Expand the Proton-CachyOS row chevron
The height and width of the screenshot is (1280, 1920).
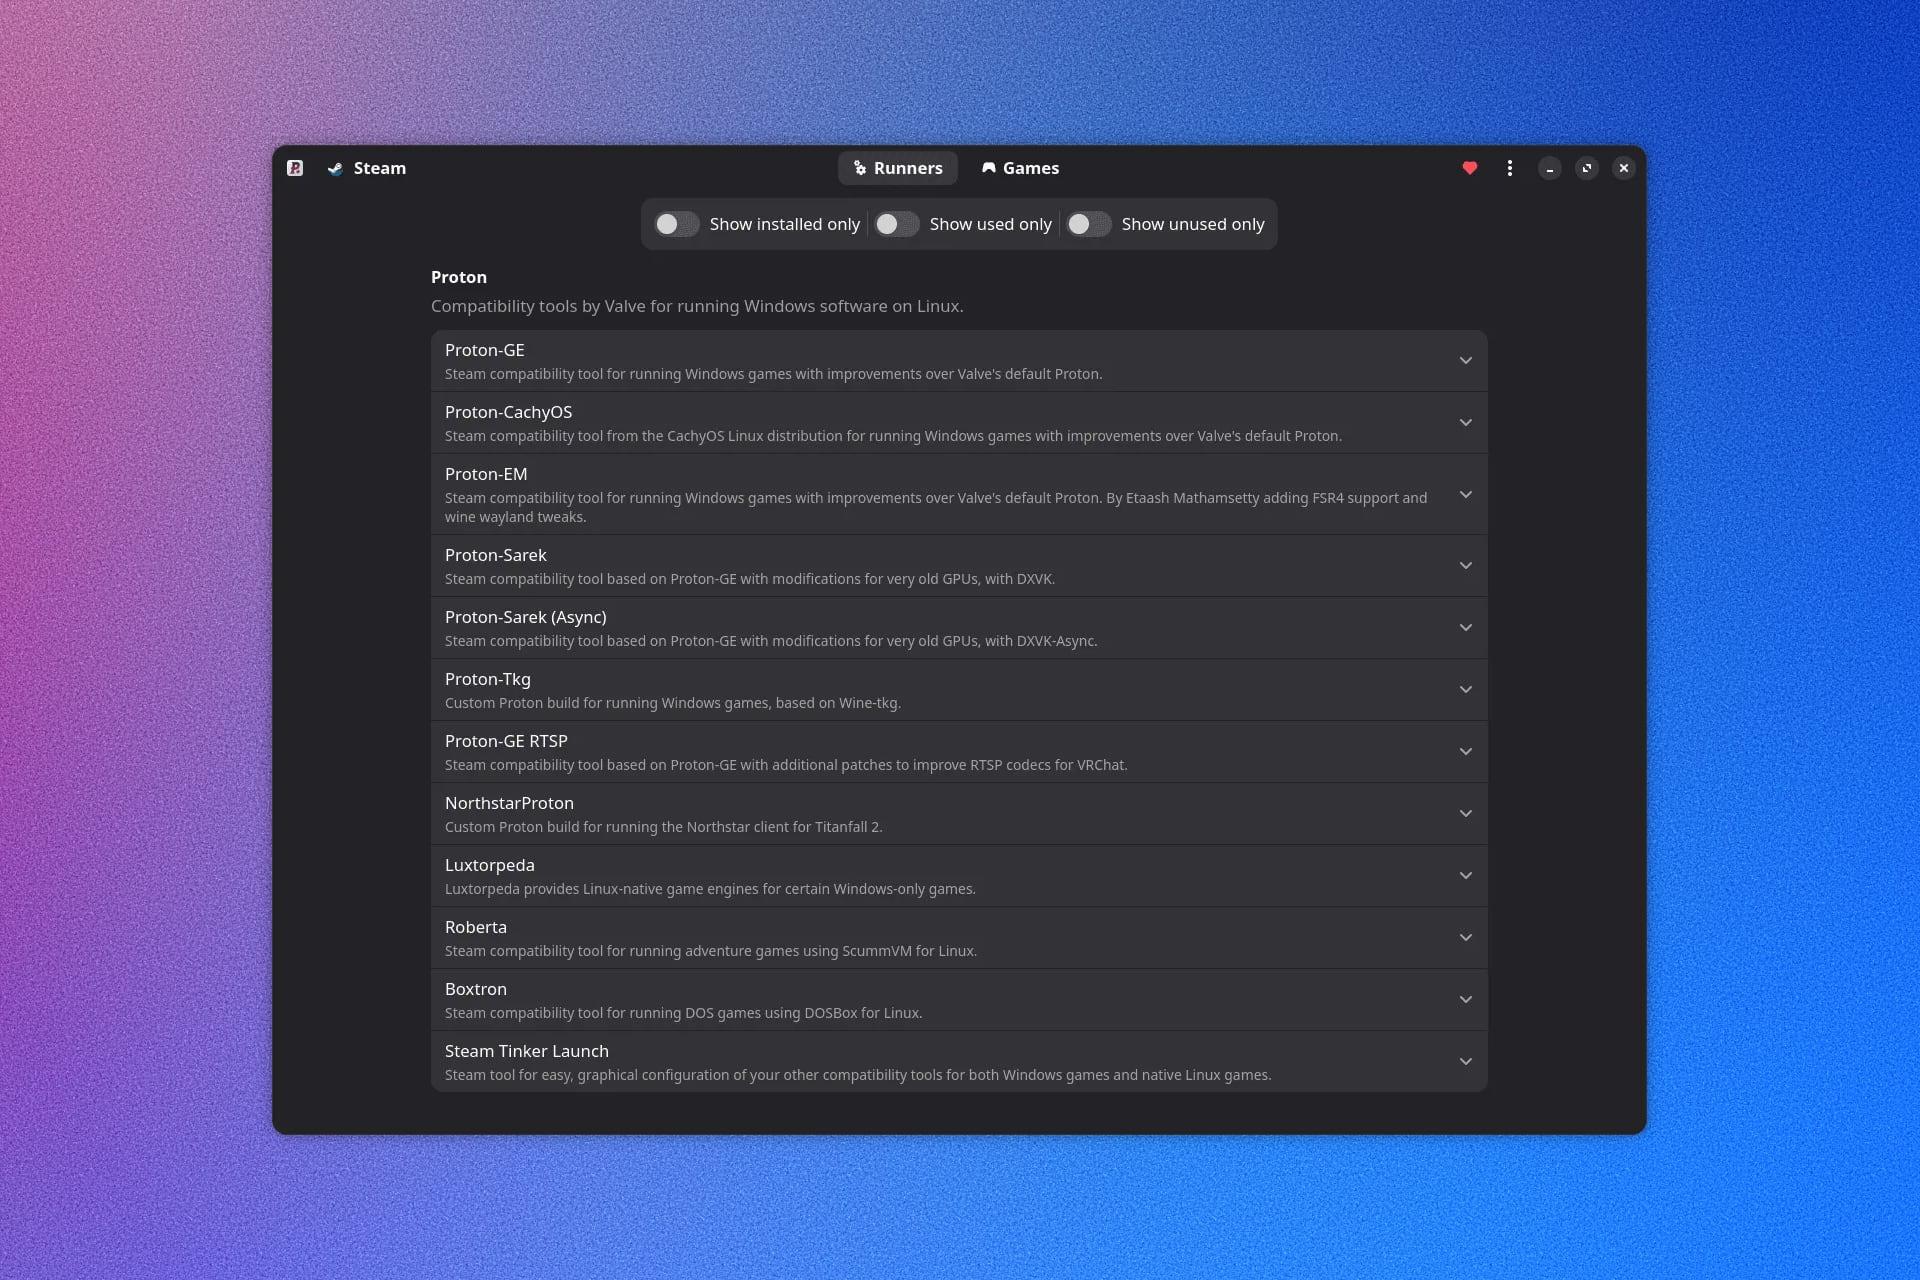[1466, 422]
